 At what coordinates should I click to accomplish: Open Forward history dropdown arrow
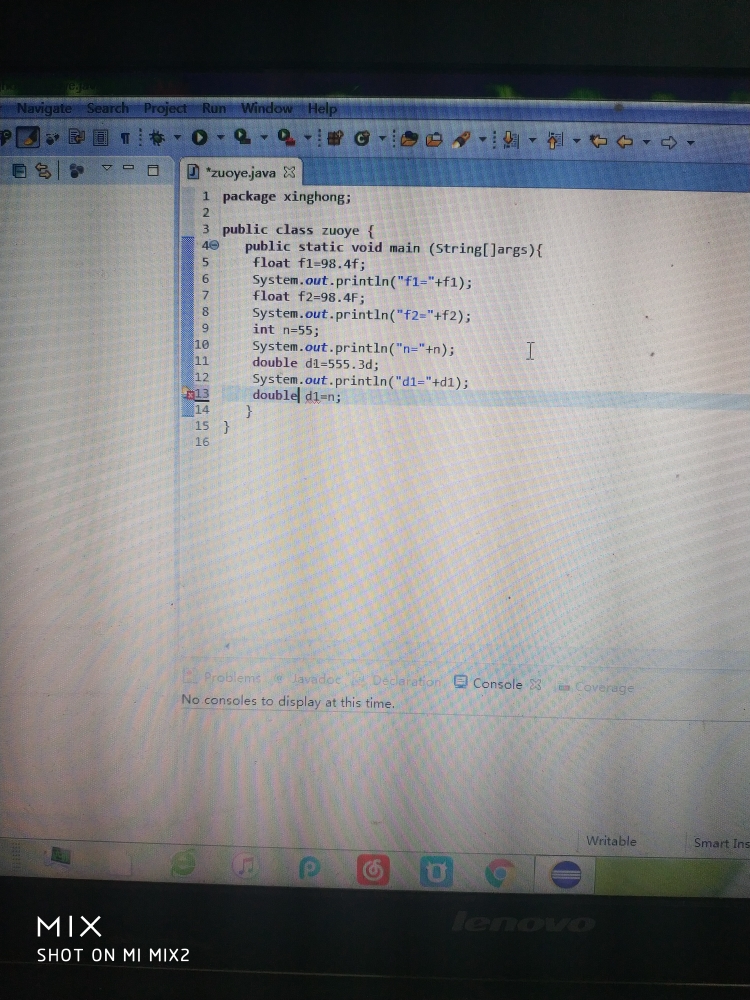click(690, 143)
